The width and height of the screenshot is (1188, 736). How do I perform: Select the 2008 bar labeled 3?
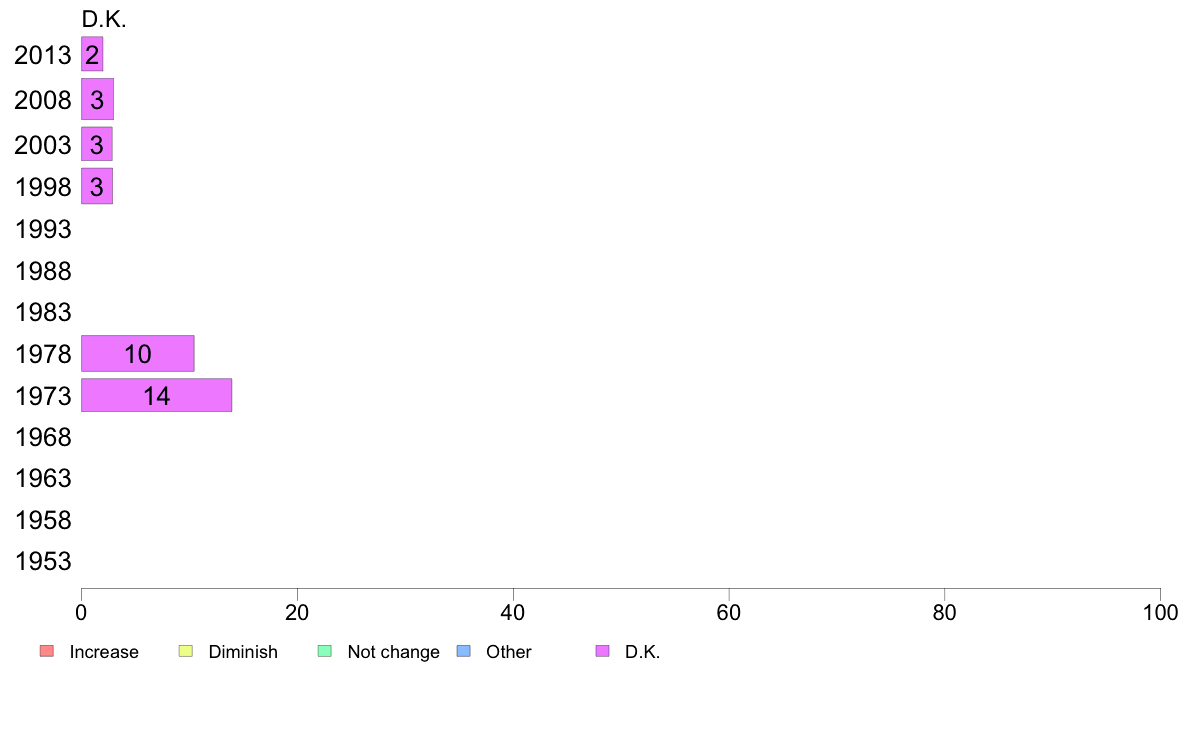[x=98, y=99]
